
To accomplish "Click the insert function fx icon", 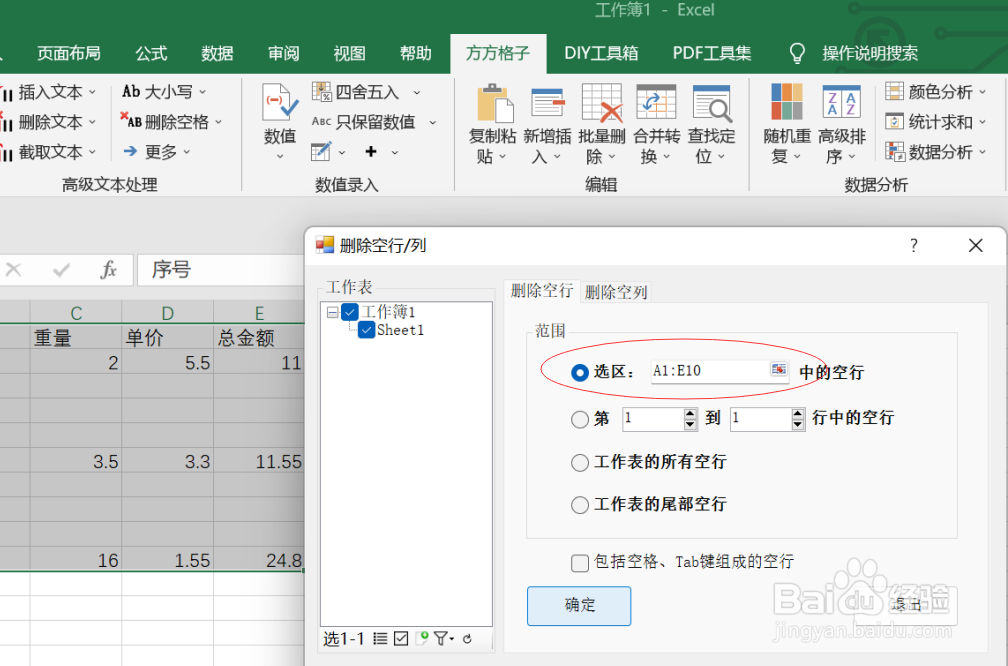I will pyautogui.click(x=109, y=270).
